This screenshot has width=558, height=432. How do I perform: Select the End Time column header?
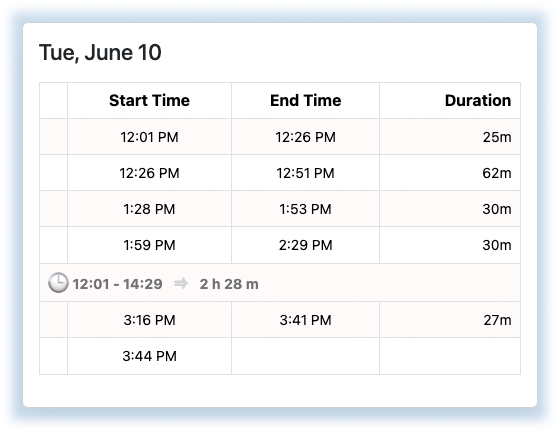point(305,100)
